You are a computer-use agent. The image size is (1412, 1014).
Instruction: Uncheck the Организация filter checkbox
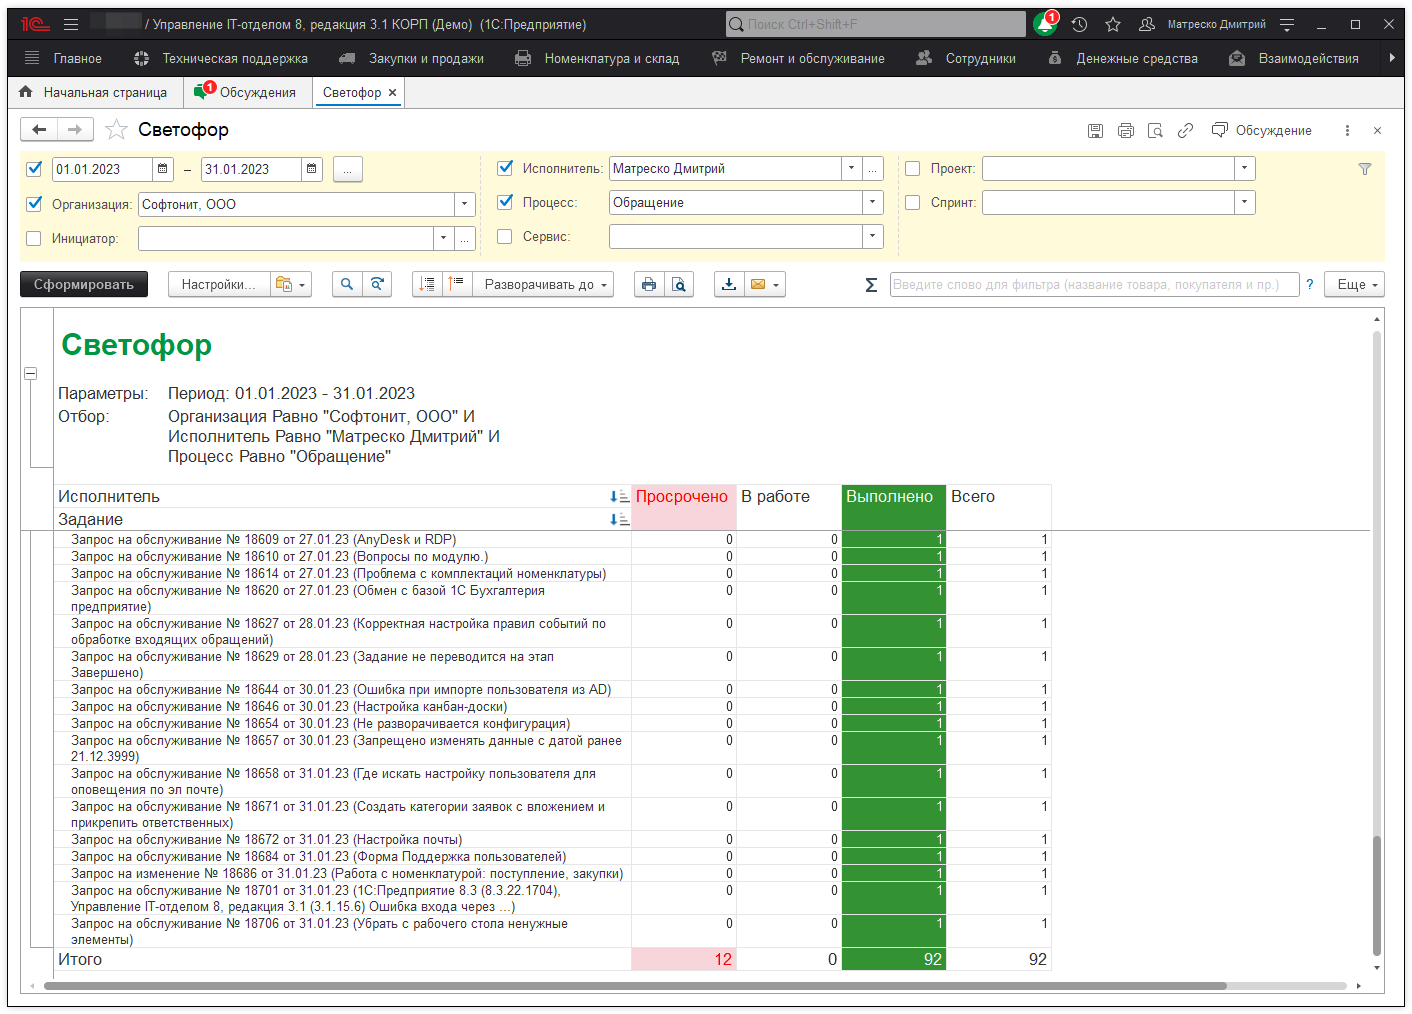click(x=34, y=204)
